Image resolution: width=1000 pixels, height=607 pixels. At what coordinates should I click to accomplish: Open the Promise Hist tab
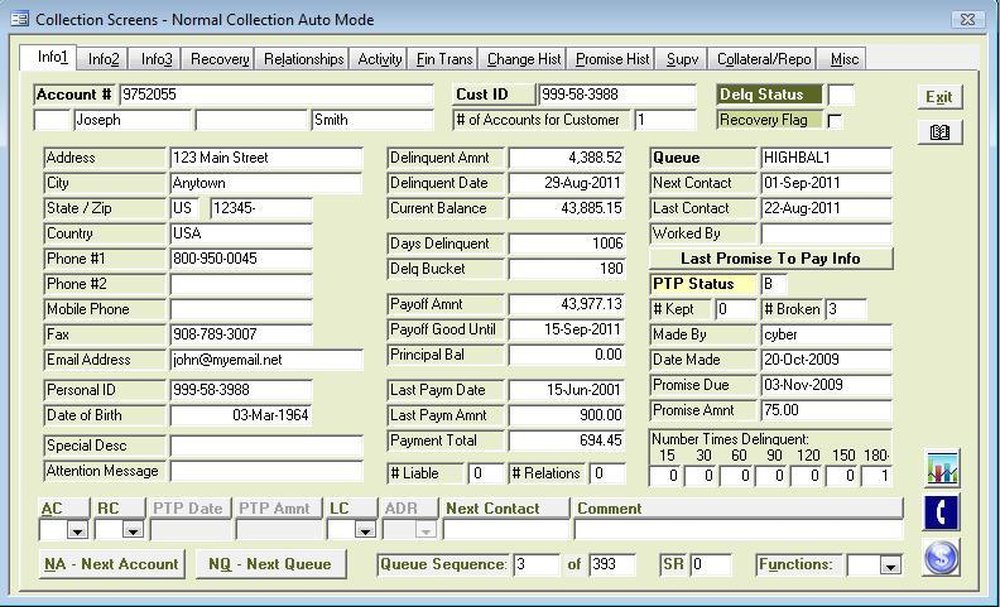611,58
